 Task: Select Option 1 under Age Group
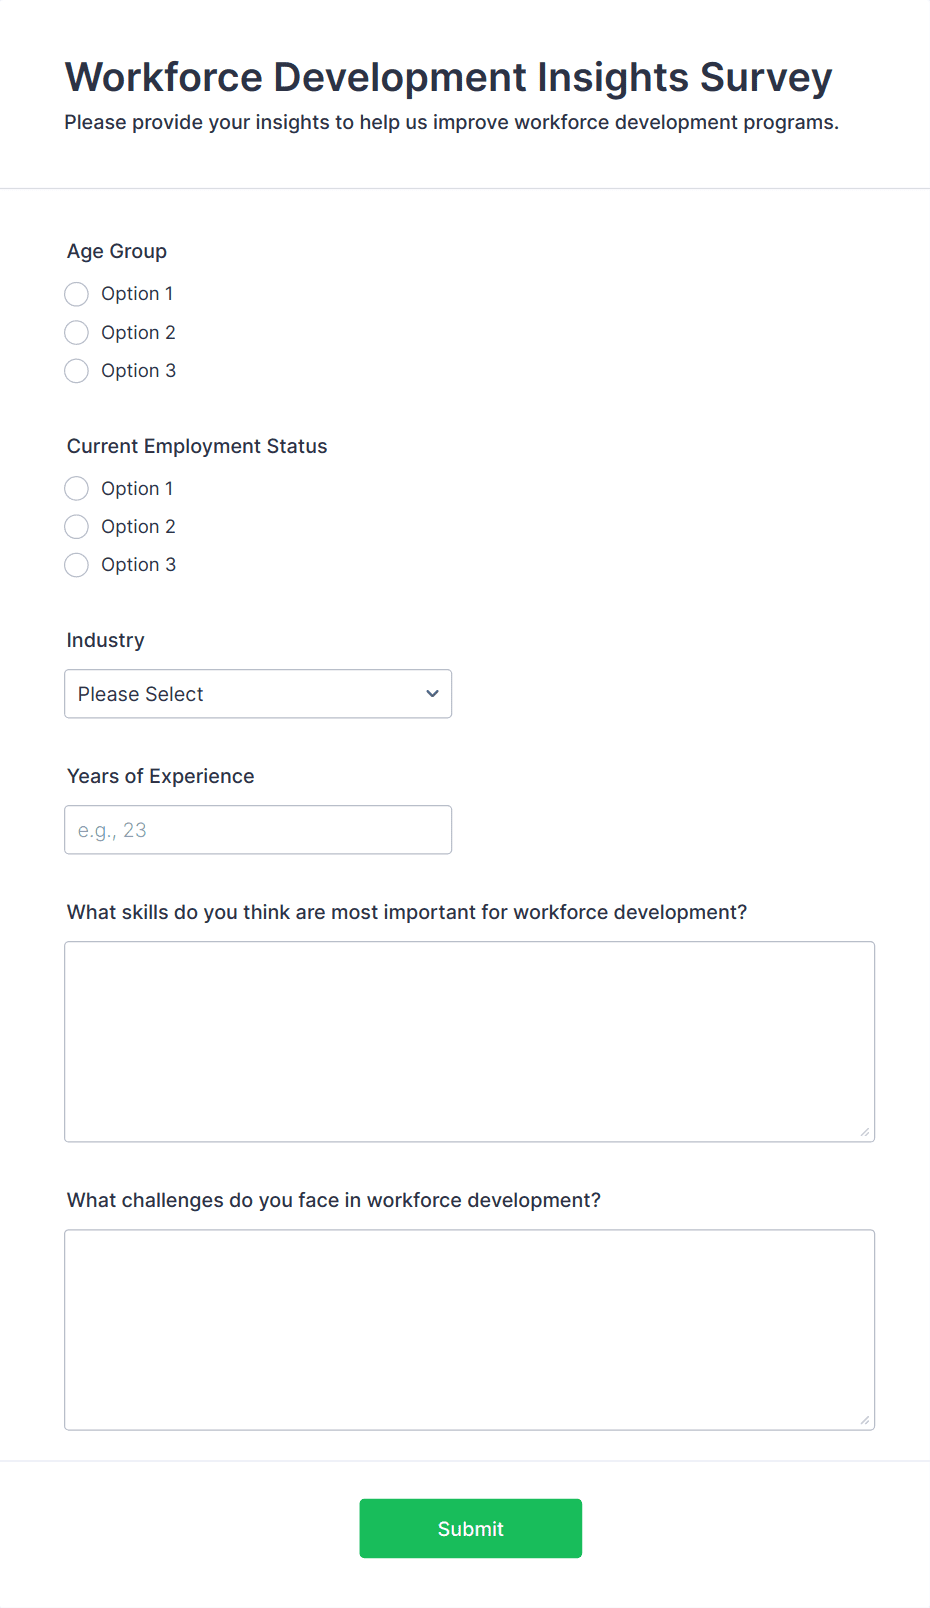(76, 294)
